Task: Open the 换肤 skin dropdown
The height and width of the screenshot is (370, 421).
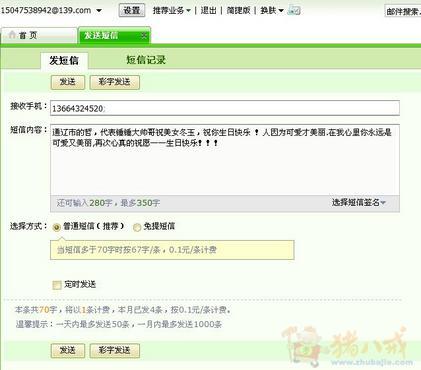Action: (x=272, y=11)
